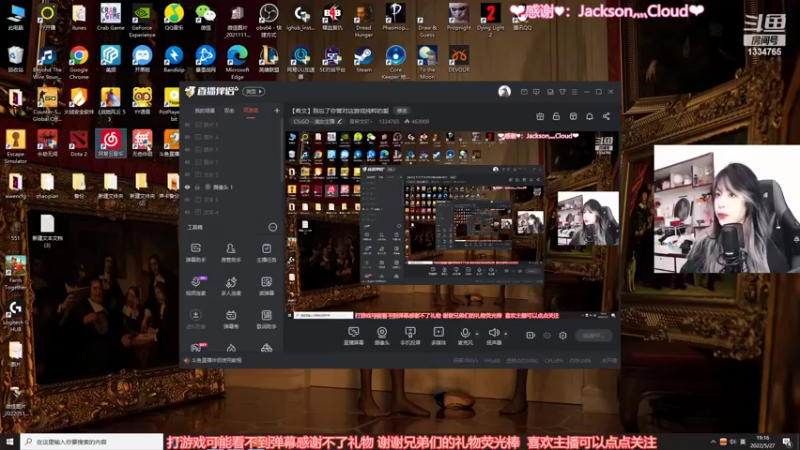Image resolution: width=800 pixels, height=450 pixels.
Task: Click the gift box icon in room header
Action: pyautogui.click(x=540, y=116)
